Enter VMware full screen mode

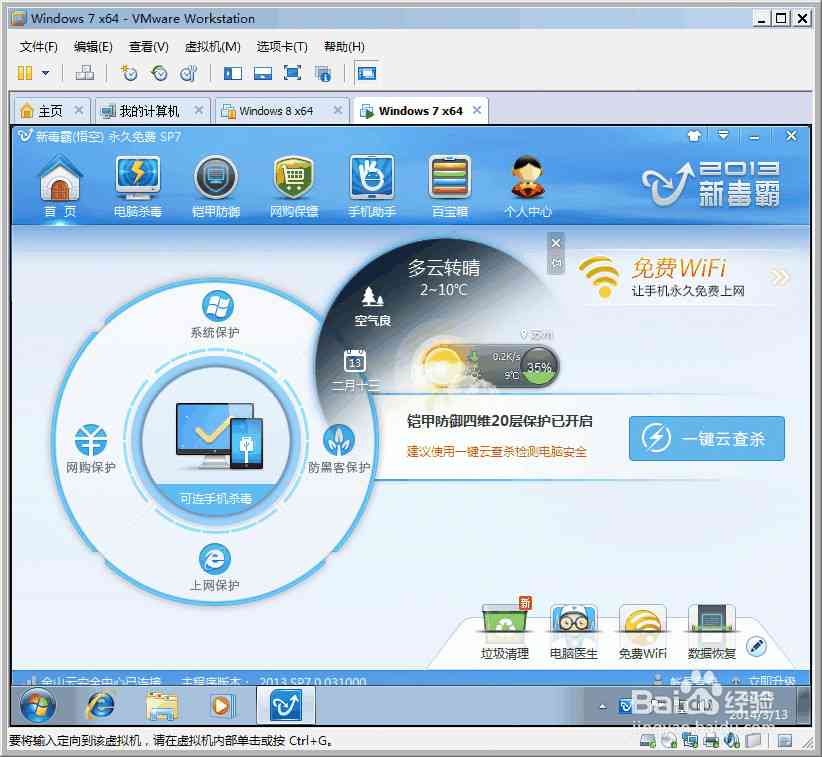[x=293, y=73]
